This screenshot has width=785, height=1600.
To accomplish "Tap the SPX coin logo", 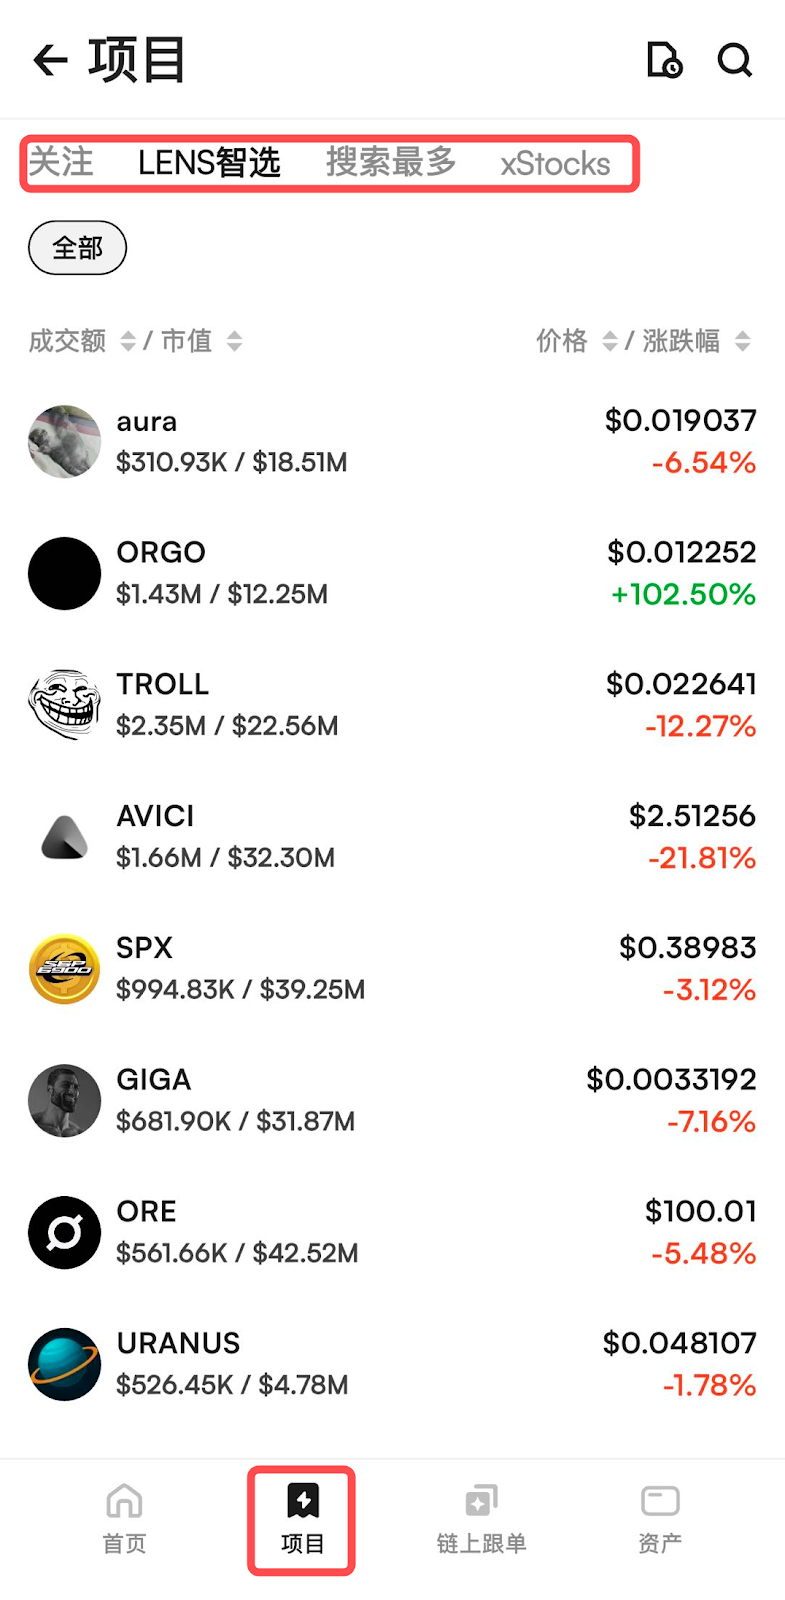I will pos(65,969).
